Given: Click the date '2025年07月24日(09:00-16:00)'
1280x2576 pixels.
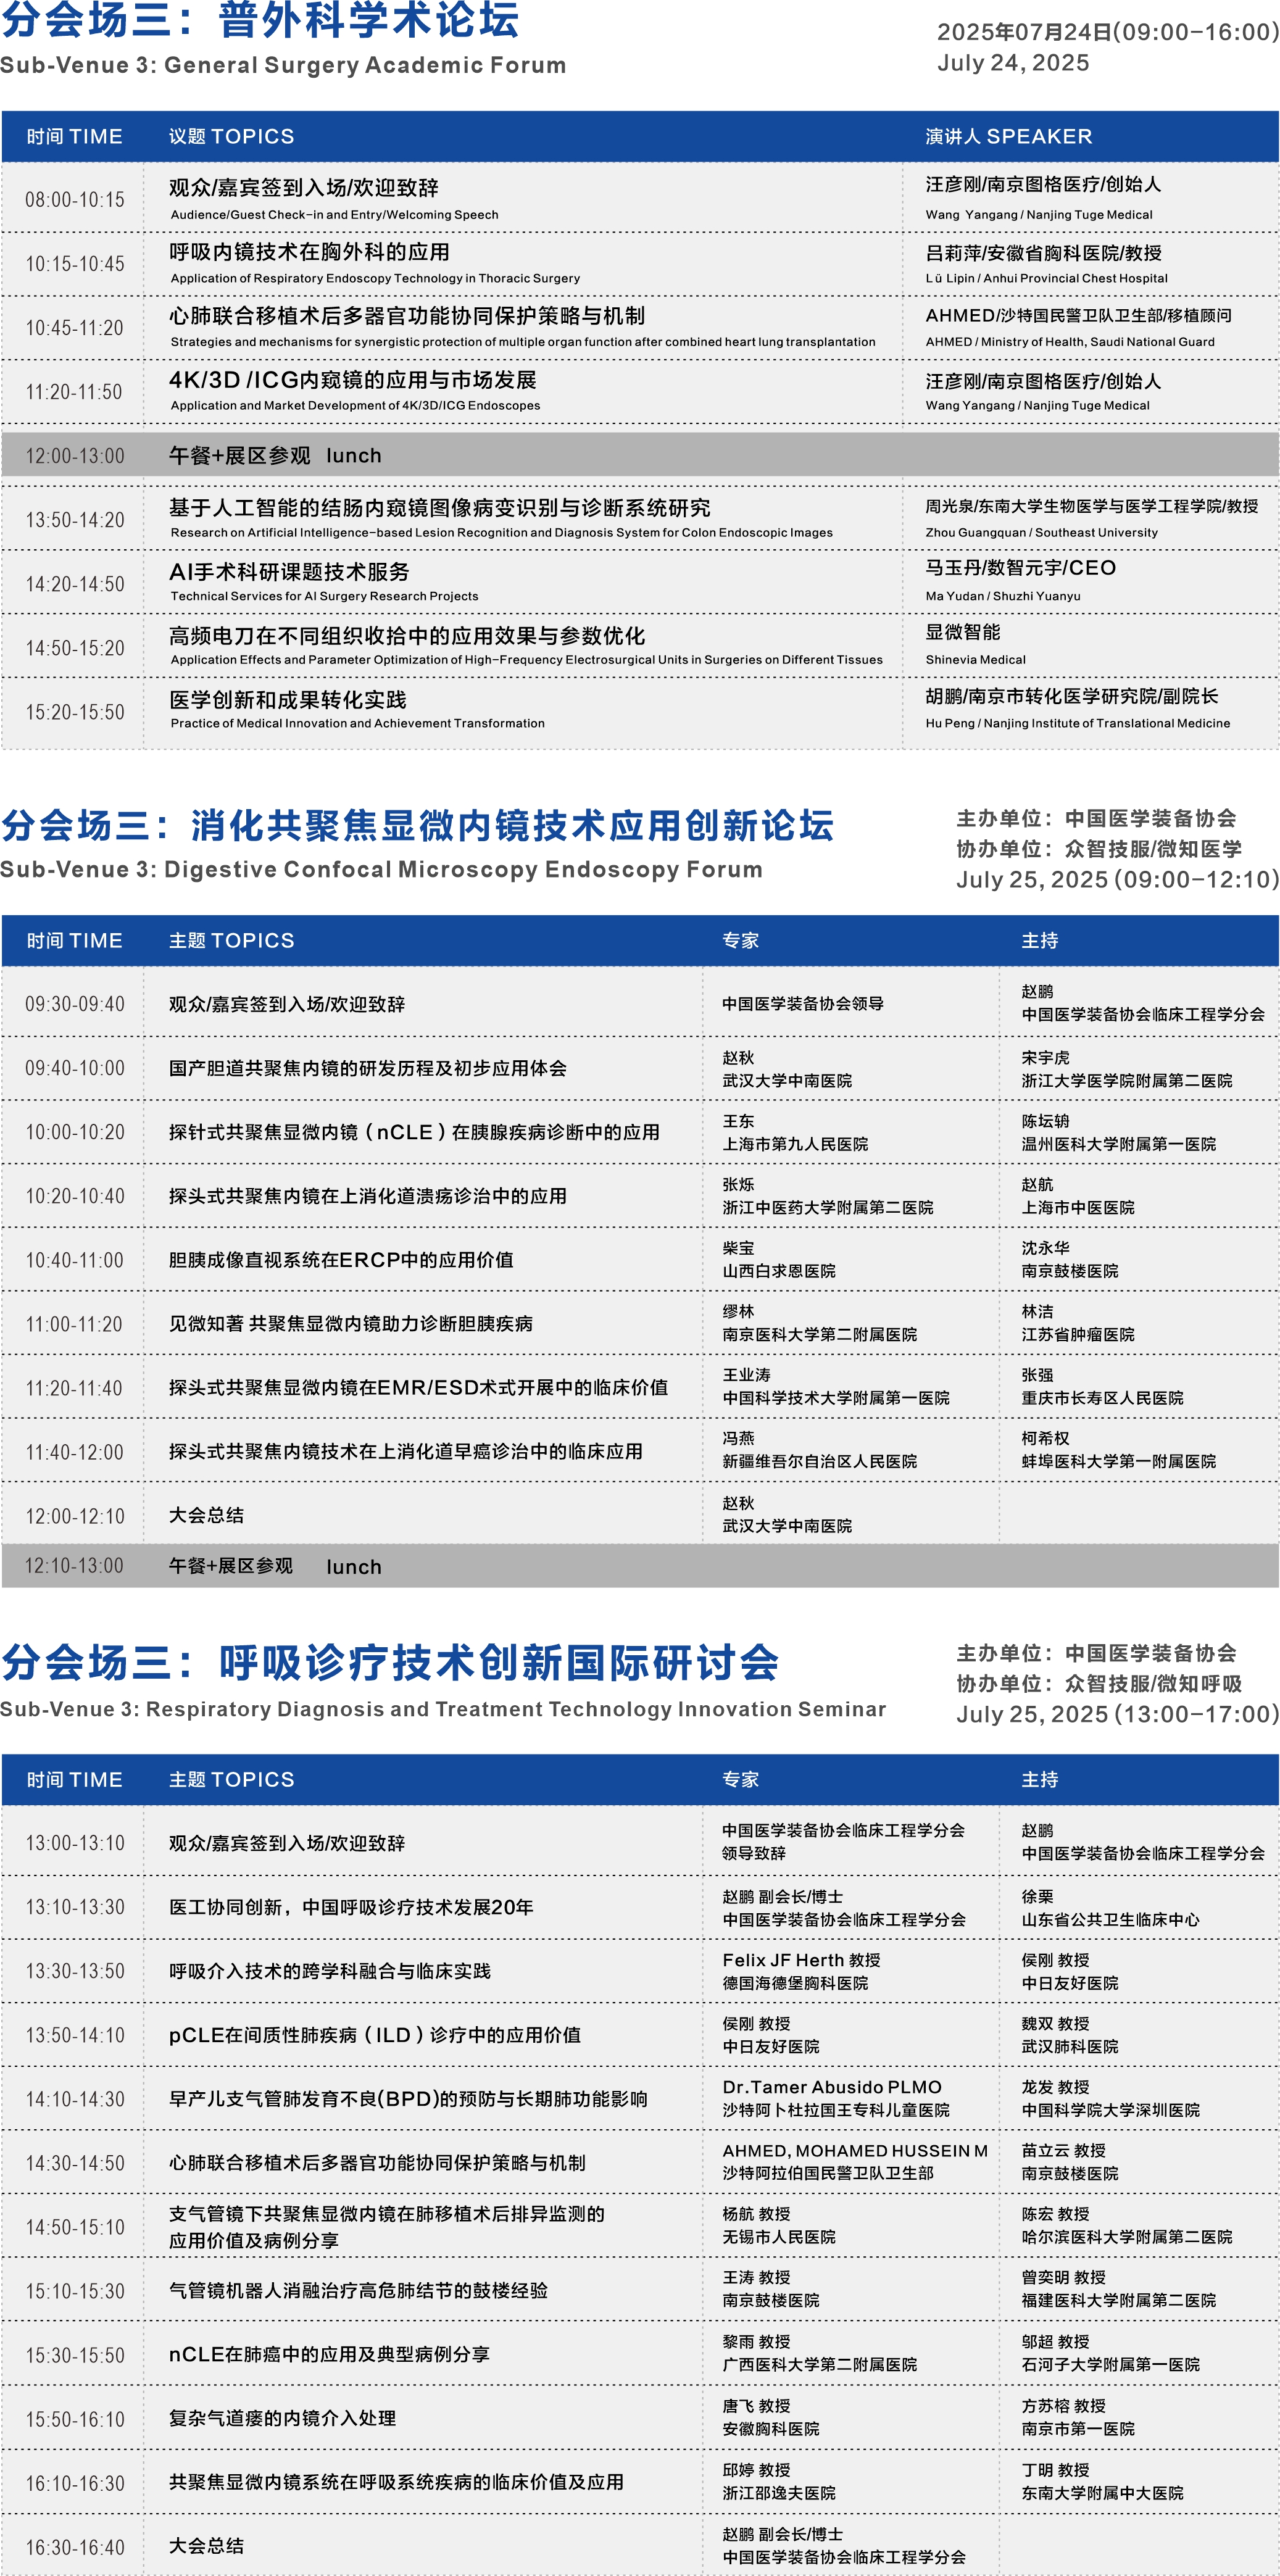Looking at the screenshot, I should point(1108,32).
